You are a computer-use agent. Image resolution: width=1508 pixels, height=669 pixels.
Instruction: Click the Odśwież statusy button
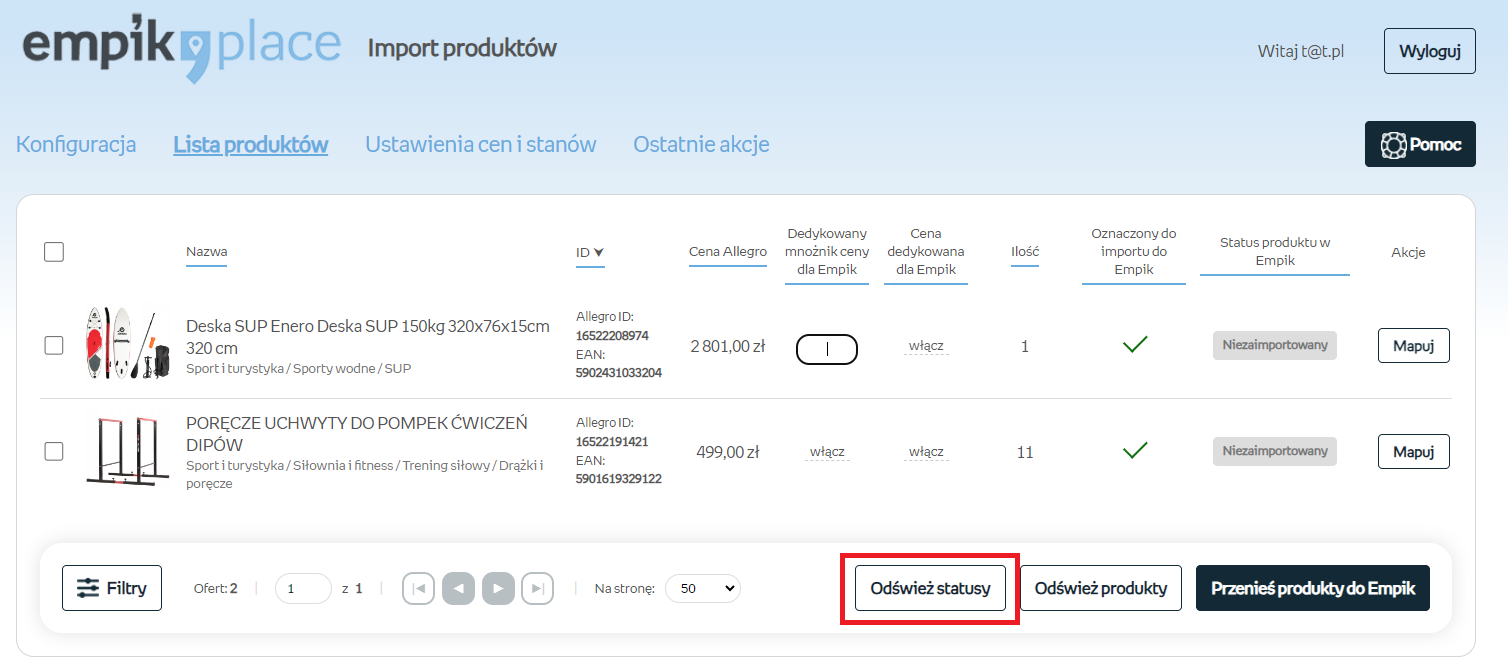click(x=930, y=588)
